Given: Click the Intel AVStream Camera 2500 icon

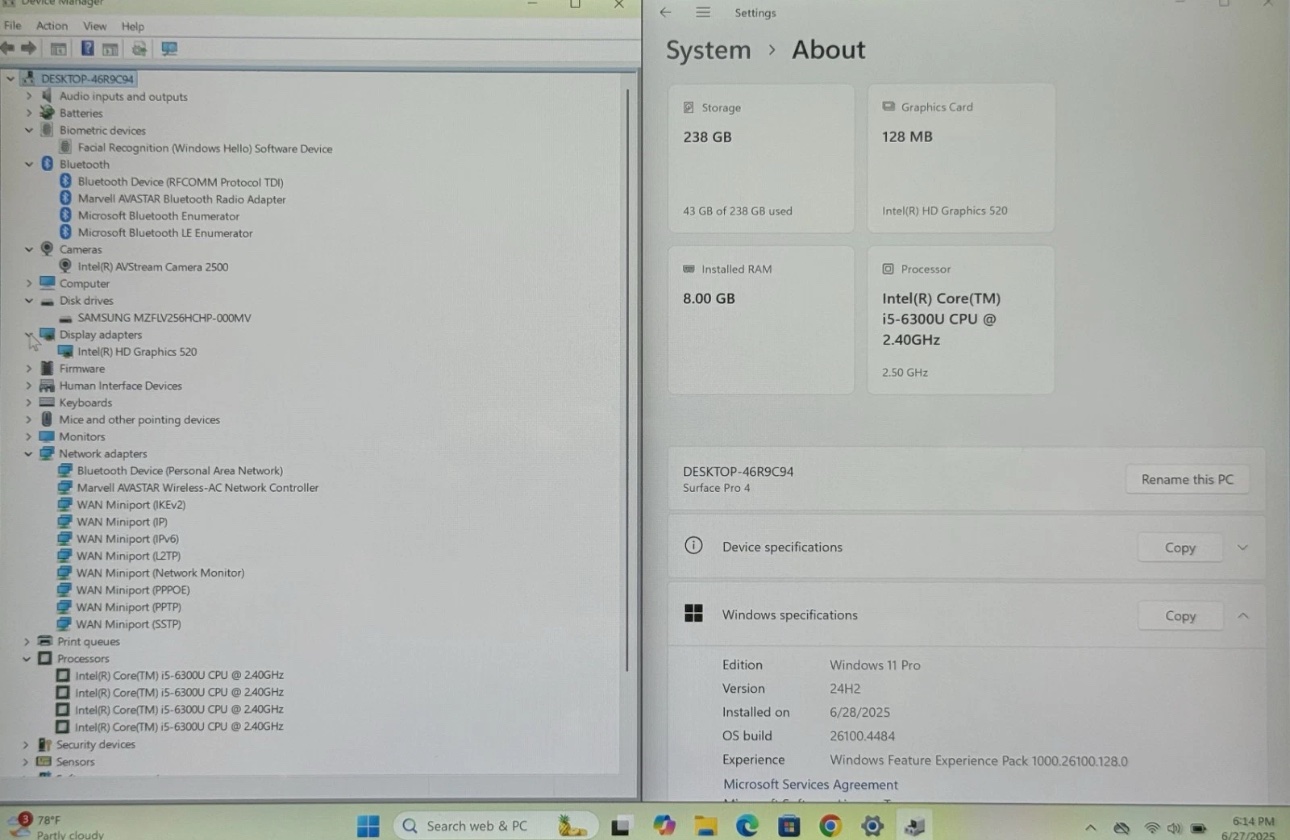Looking at the screenshot, I should point(66,266).
